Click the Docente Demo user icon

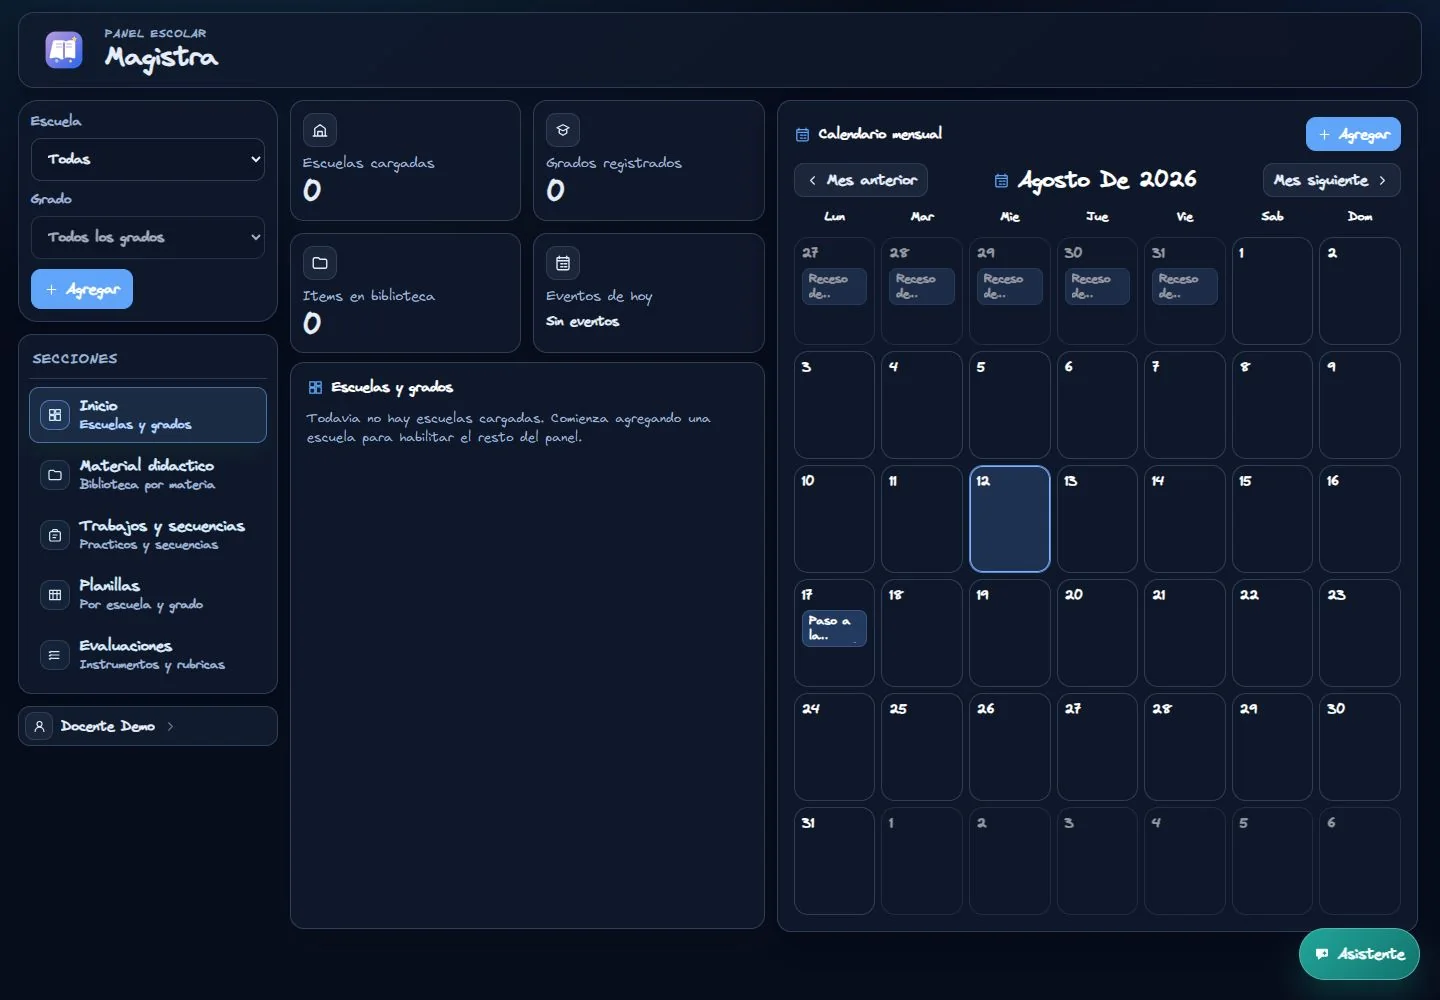tap(39, 726)
